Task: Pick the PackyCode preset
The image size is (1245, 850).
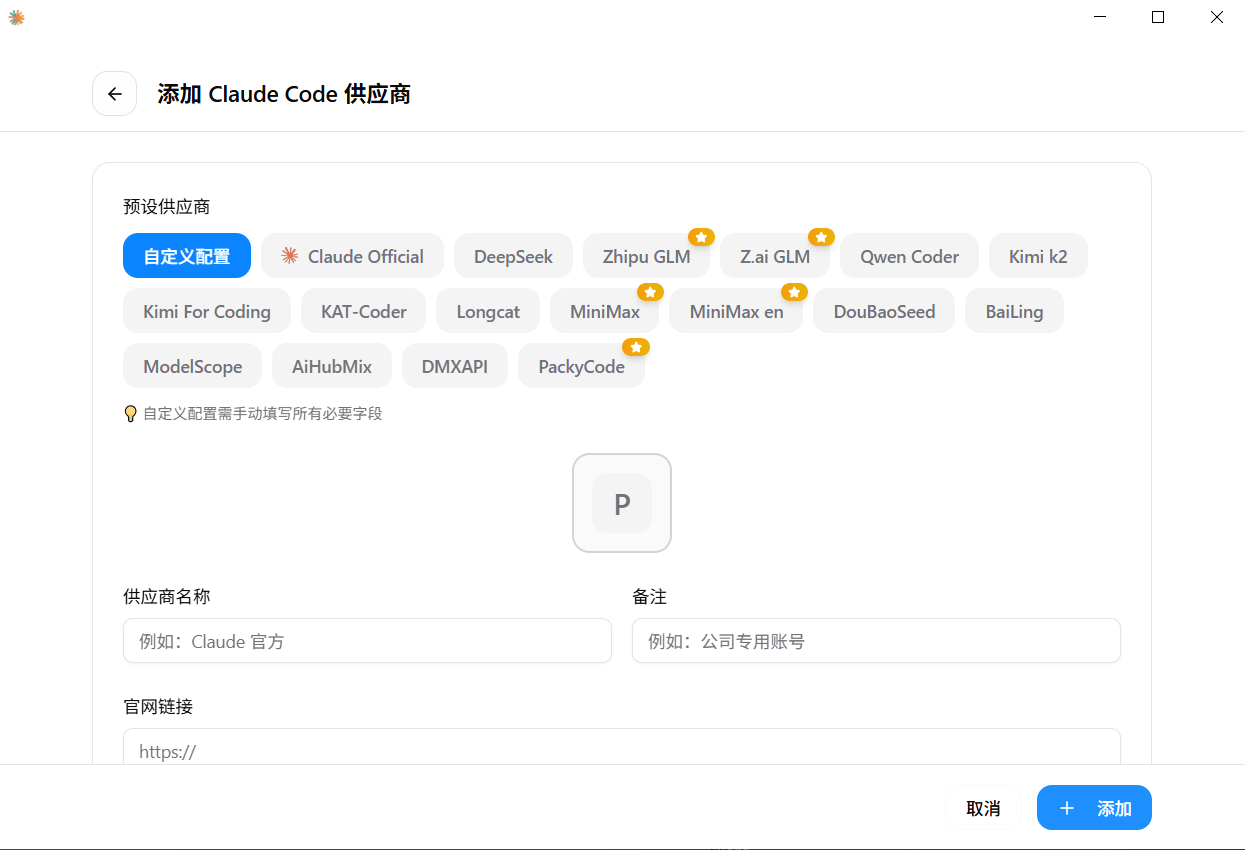Action: 581,366
